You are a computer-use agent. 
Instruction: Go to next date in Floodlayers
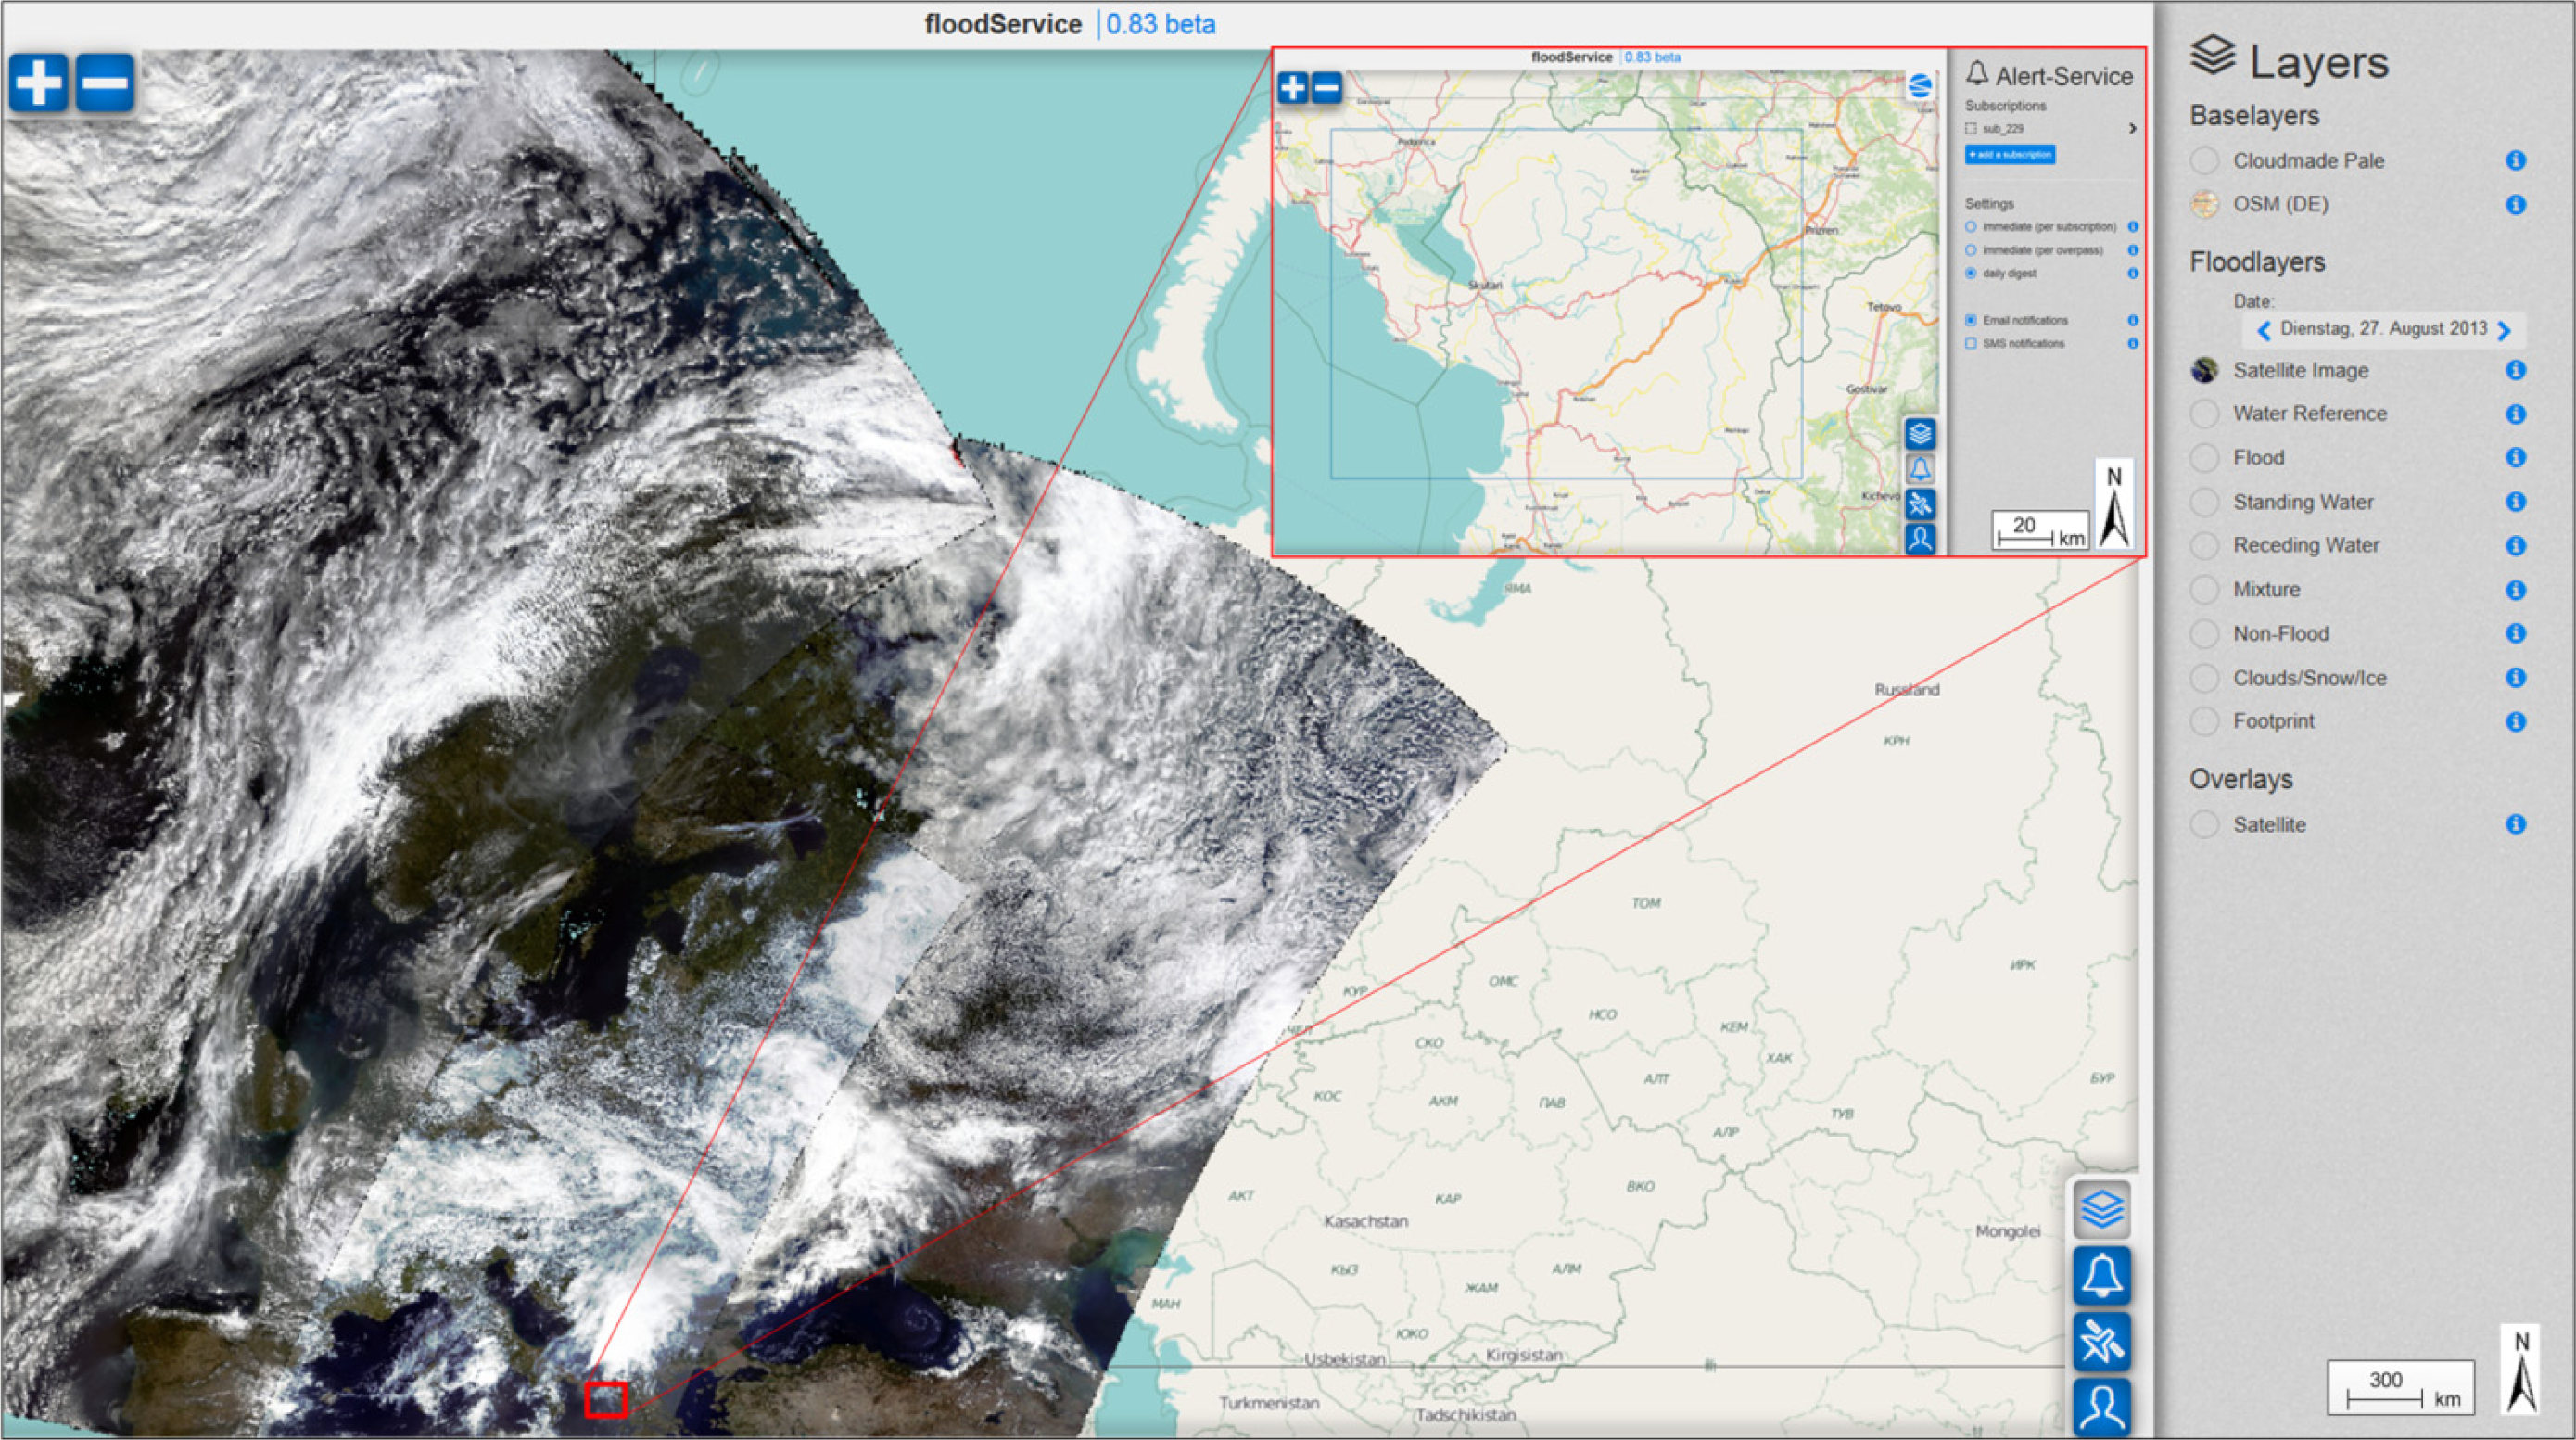pos(2504,330)
